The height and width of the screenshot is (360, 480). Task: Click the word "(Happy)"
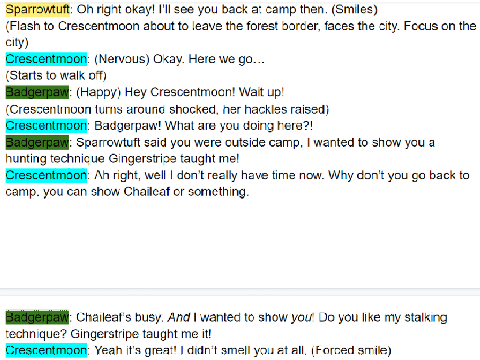coord(99,92)
